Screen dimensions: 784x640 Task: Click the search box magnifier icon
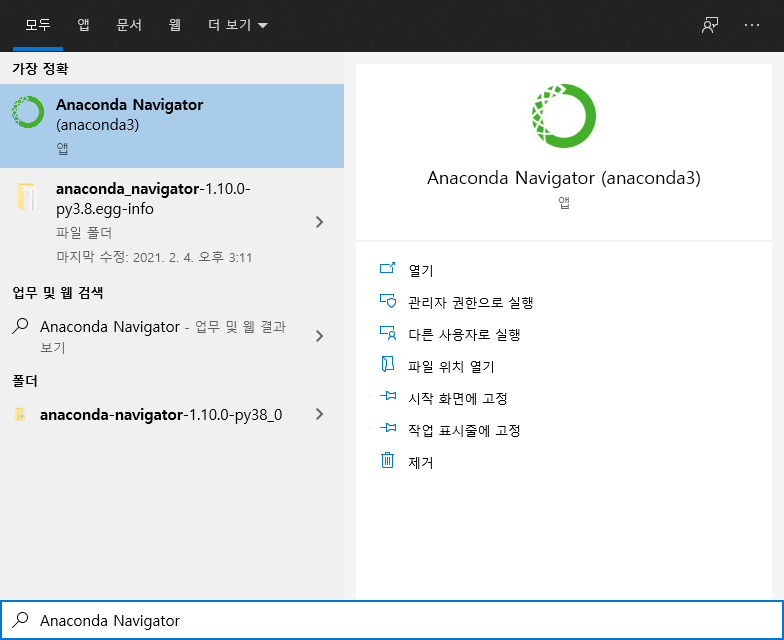pyautogui.click(x=20, y=620)
